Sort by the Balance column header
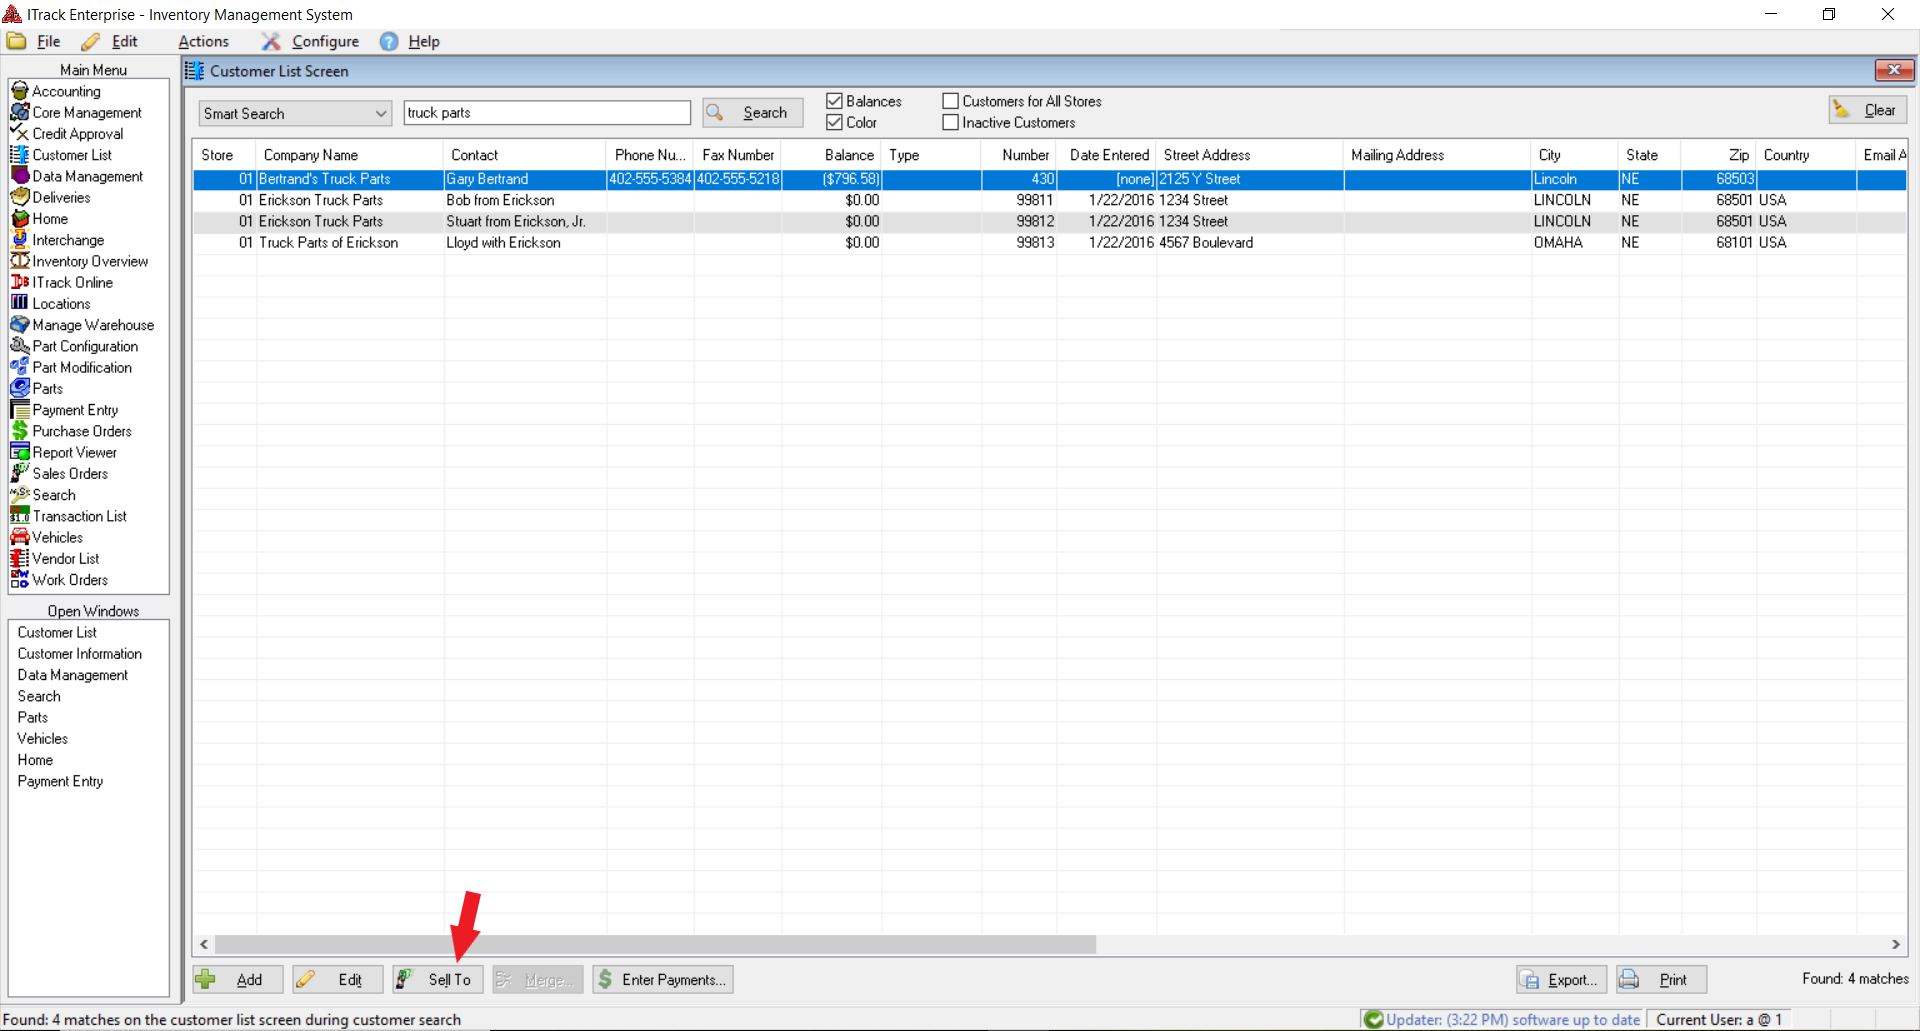This screenshot has width=1920, height=1031. [849, 155]
